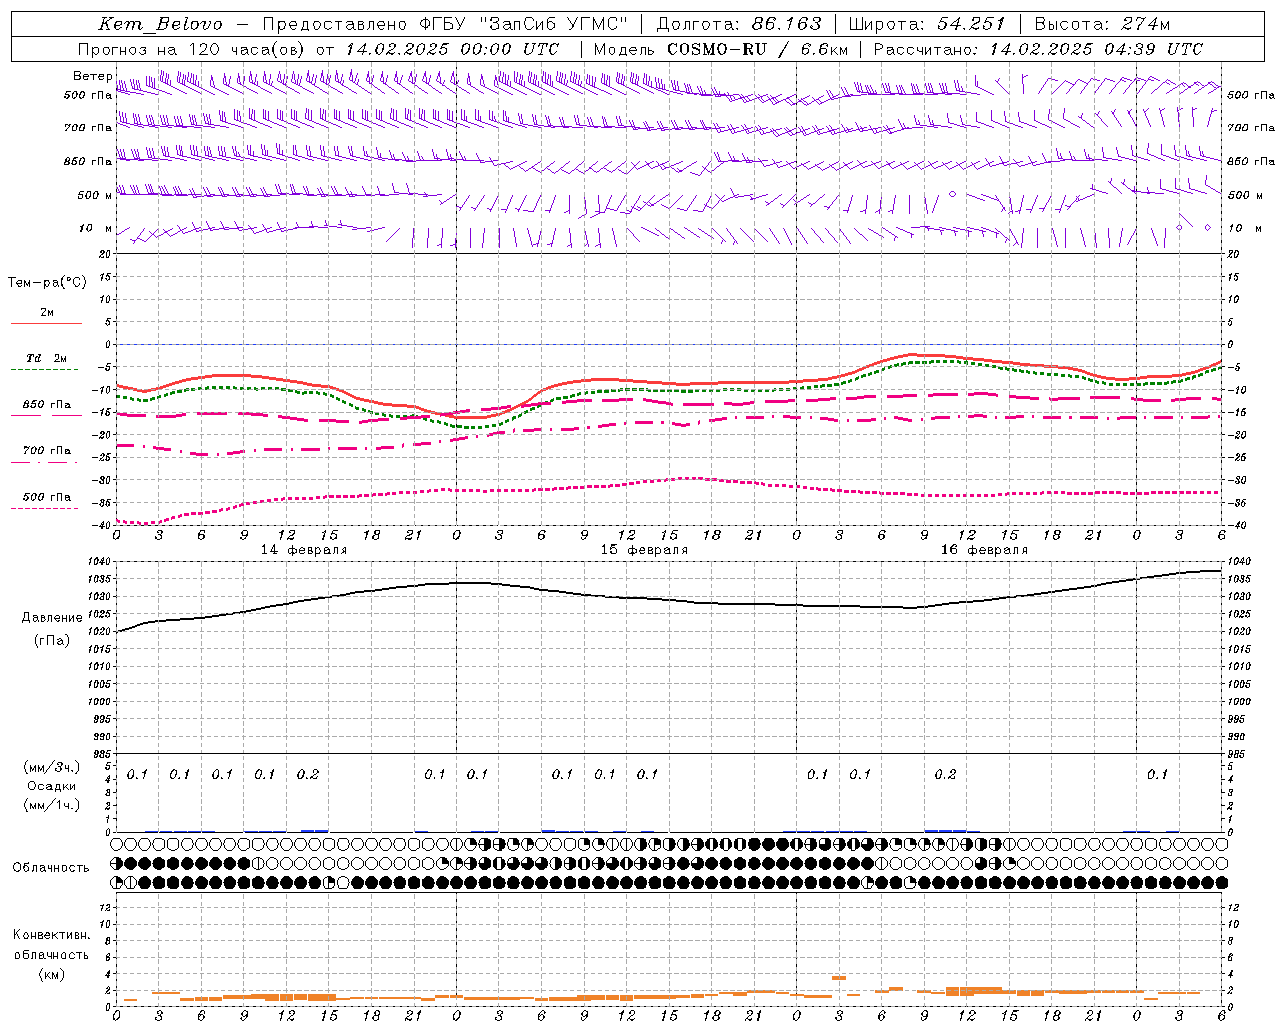The height and width of the screenshot is (1024, 1280).
Task: Click the blue precipitation bar on 16 февраля
Action: point(945,830)
